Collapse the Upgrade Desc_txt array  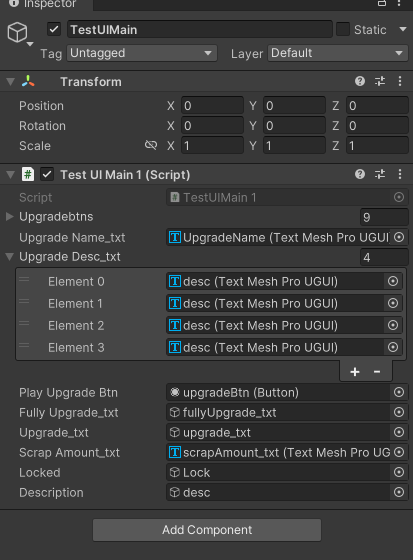tap(10, 256)
